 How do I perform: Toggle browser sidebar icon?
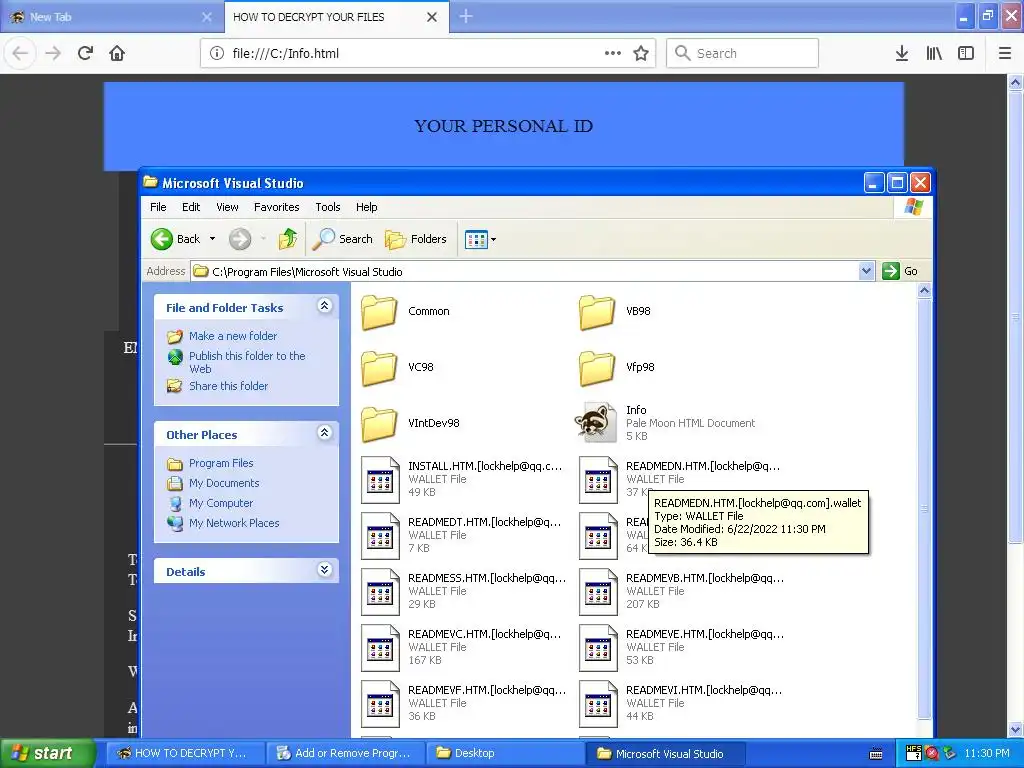click(x=966, y=54)
